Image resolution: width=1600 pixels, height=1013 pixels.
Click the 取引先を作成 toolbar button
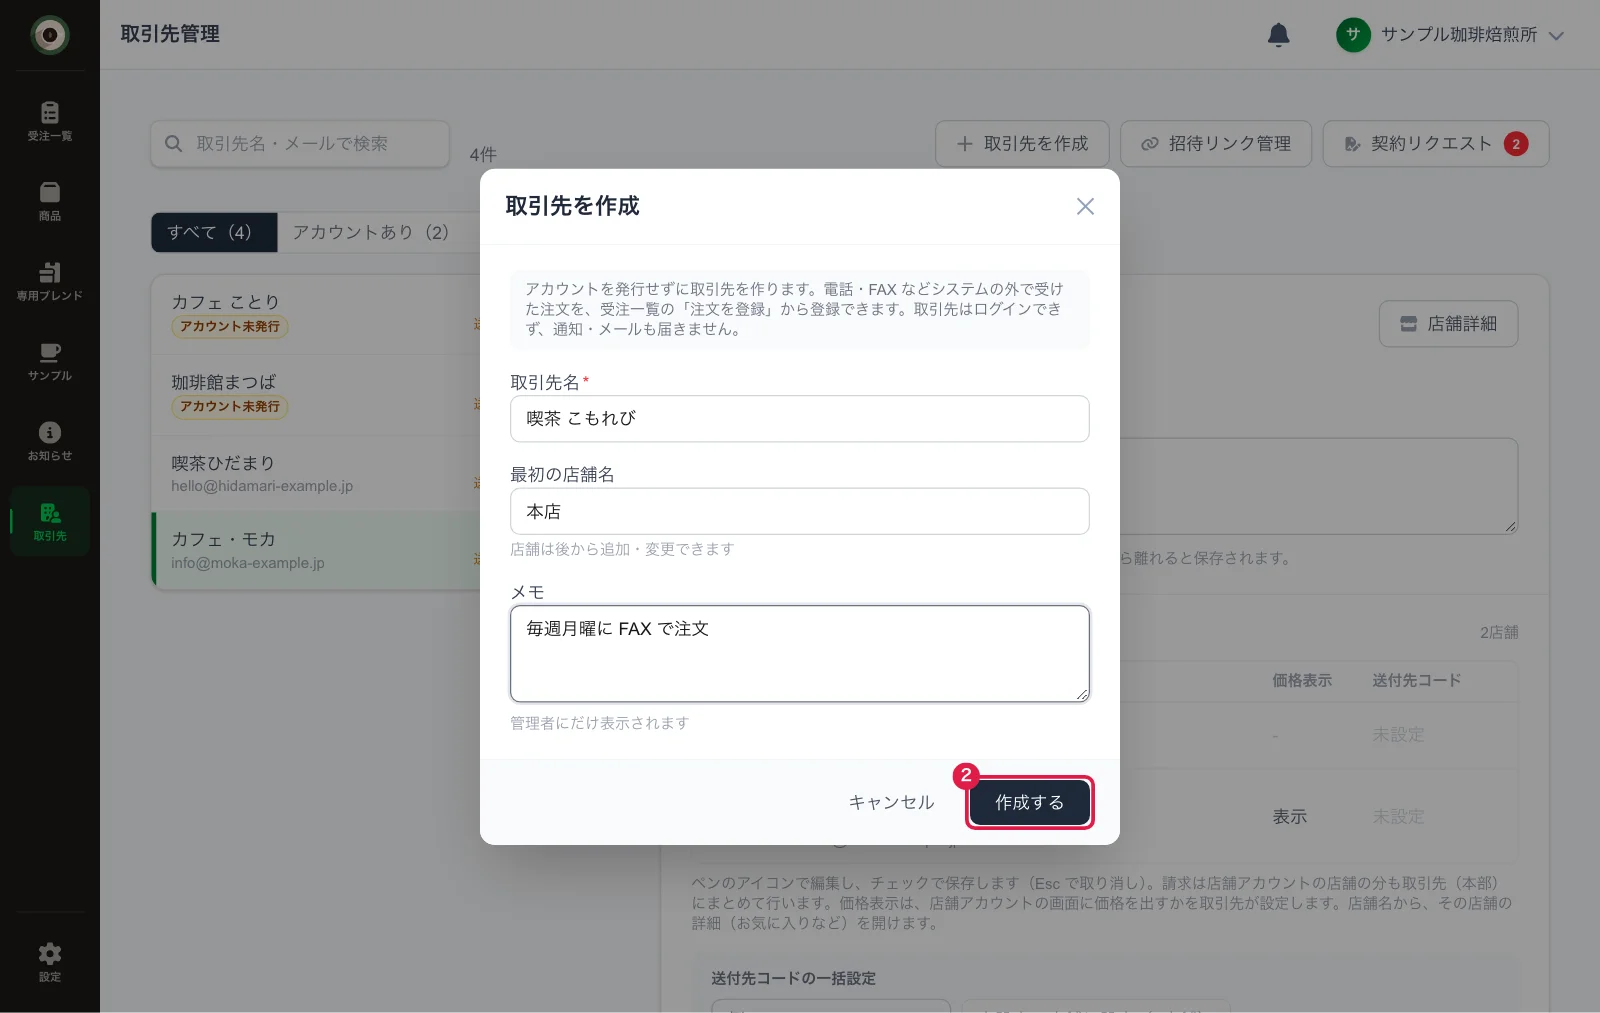[1022, 144]
